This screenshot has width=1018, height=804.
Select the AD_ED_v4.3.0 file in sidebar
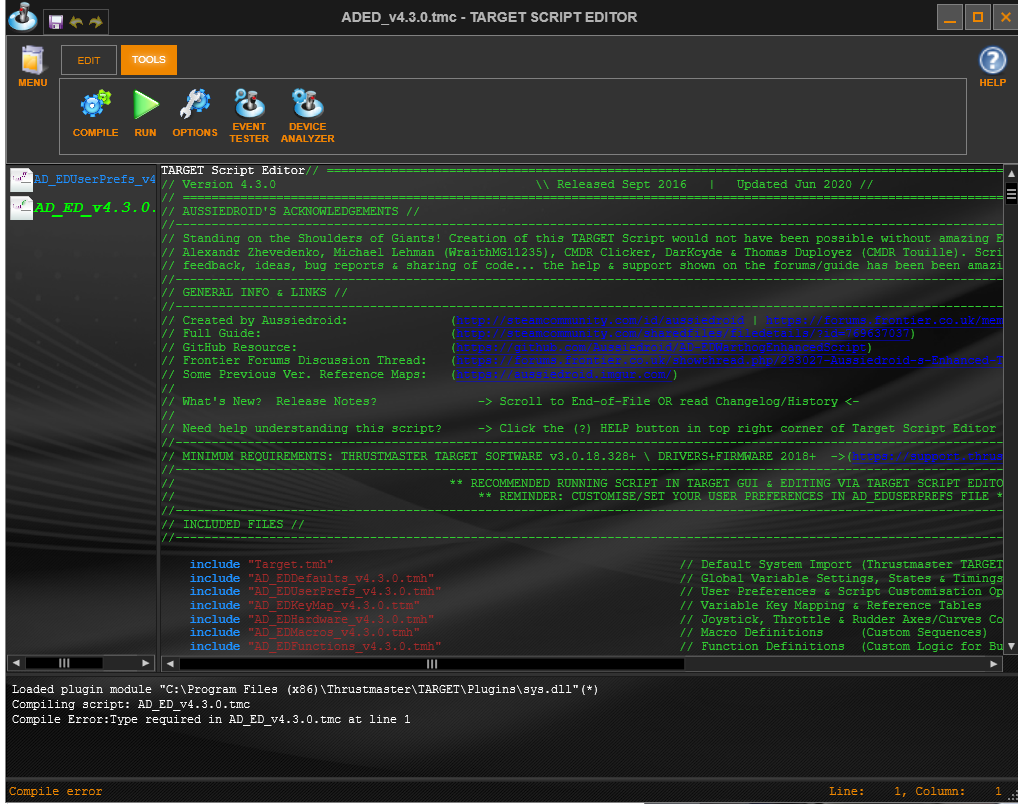pyautogui.click(x=95, y=208)
